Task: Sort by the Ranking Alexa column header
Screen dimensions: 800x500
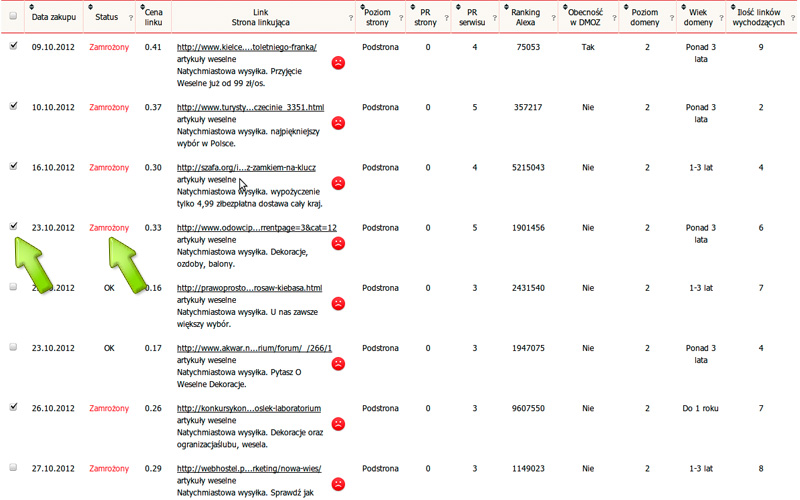Action: click(526, 16)
